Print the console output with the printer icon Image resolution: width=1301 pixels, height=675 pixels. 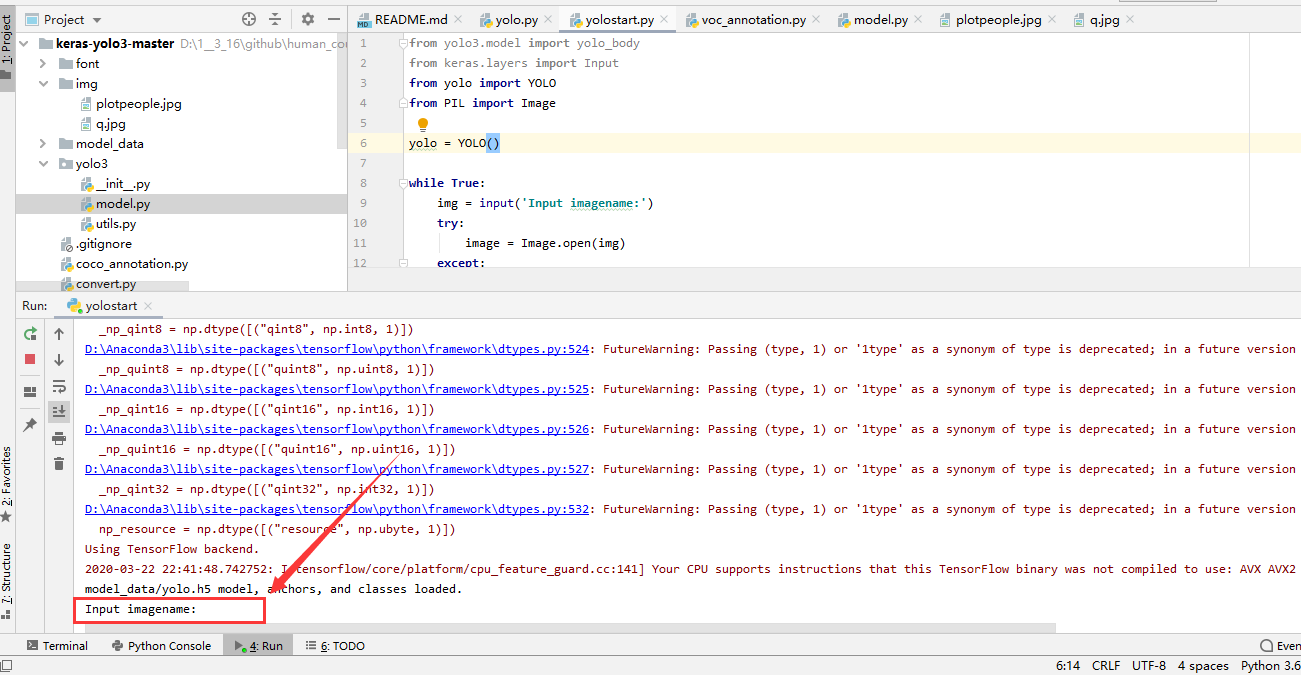(x=59, y=438)
